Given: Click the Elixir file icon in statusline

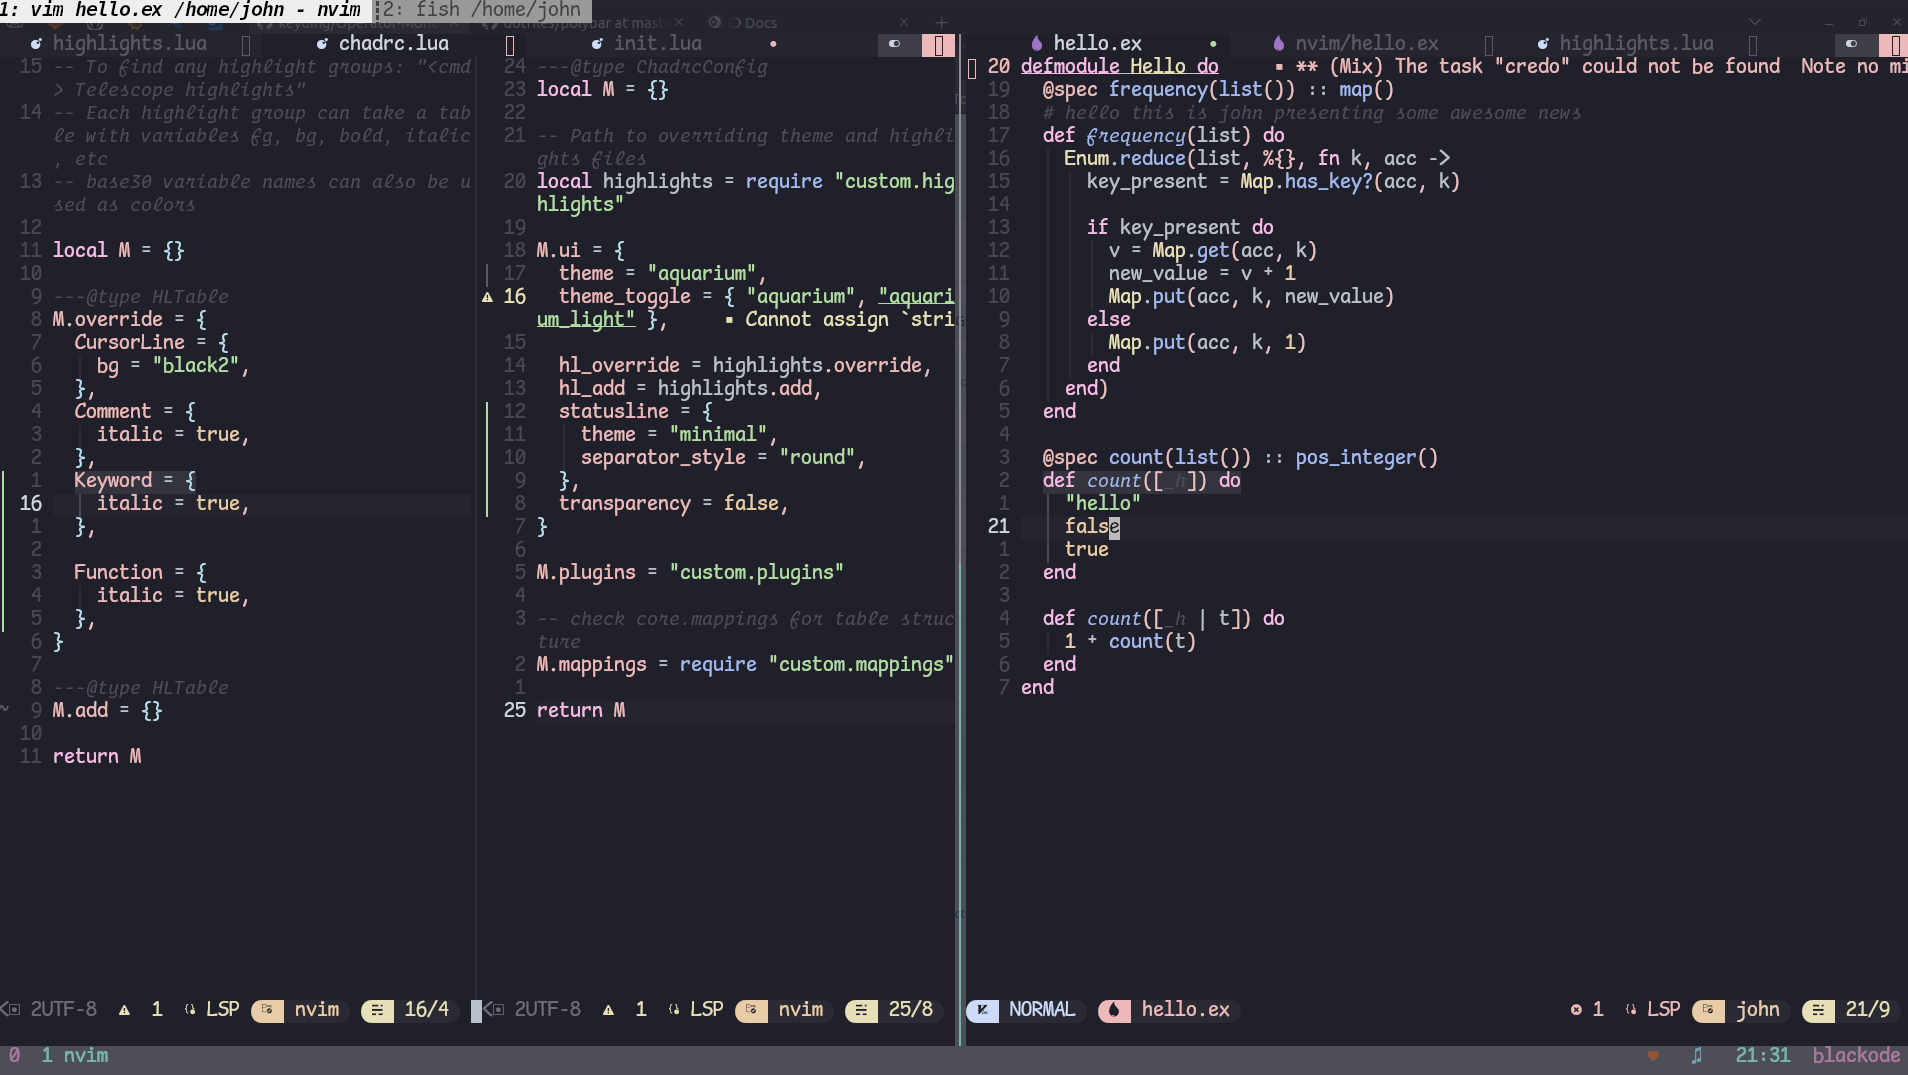Looking at the screenshot, I should [x=1113, y=1010].
